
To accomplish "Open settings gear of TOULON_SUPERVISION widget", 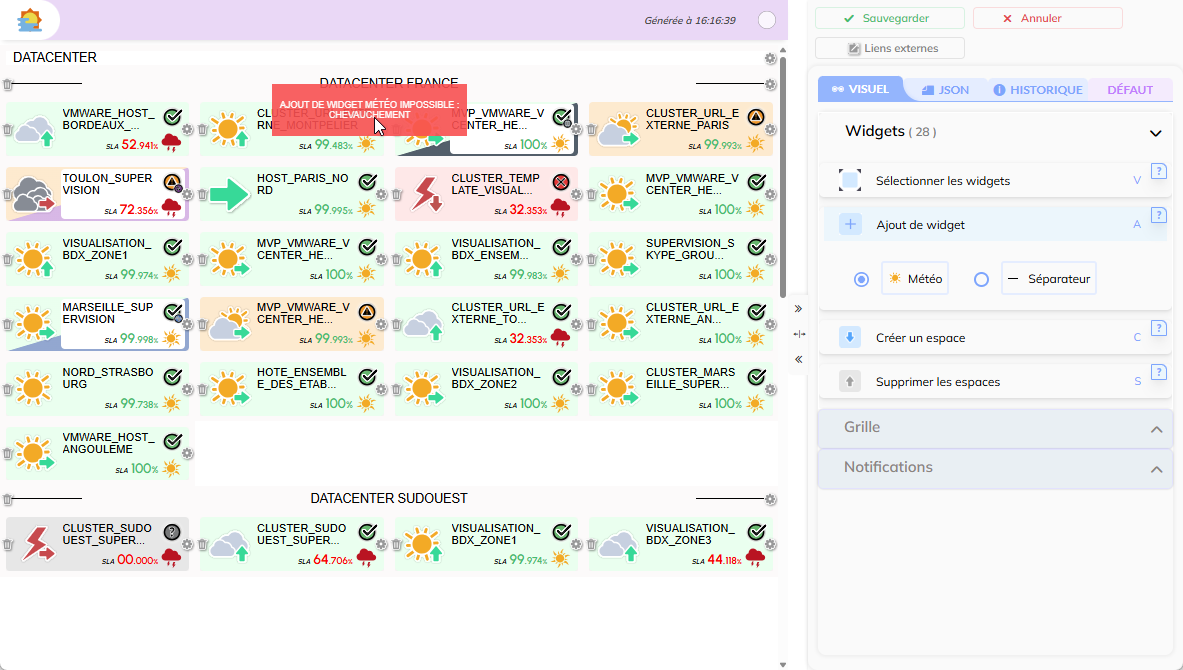I will 188,194.
